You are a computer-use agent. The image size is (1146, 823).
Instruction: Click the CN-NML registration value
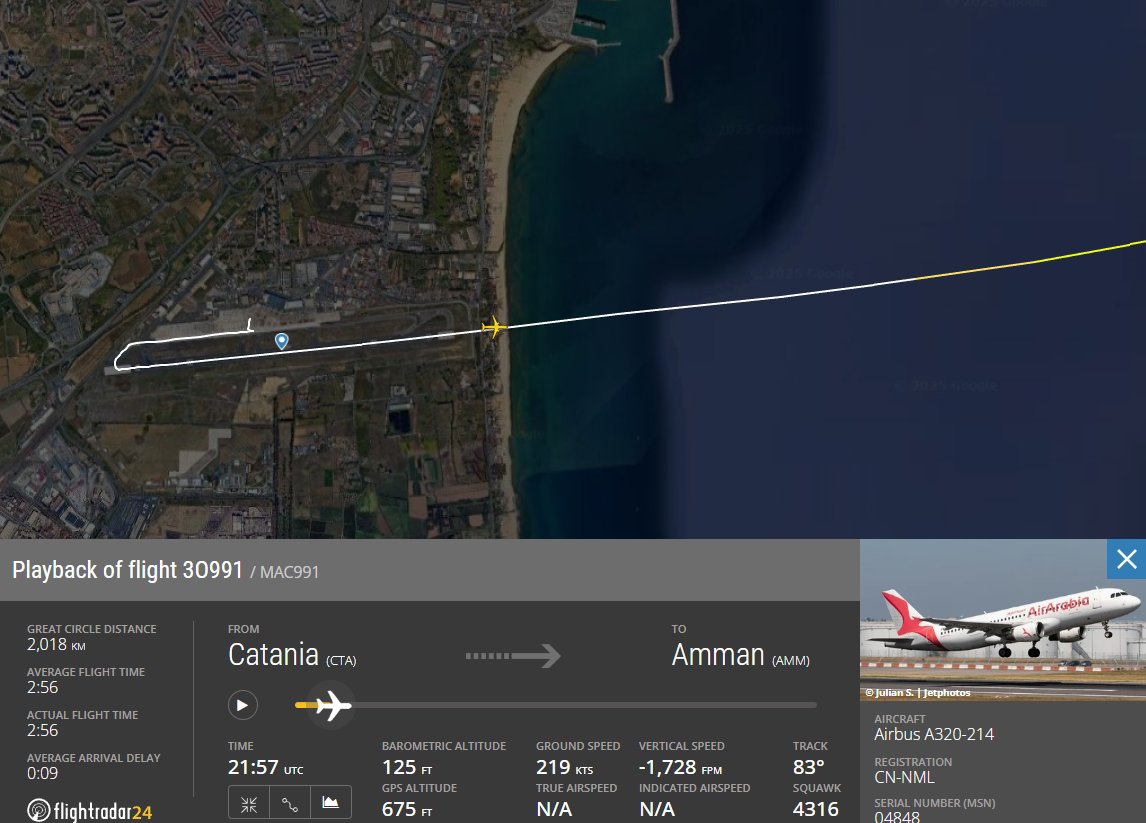pyautogui.click(x=904, y=778)
